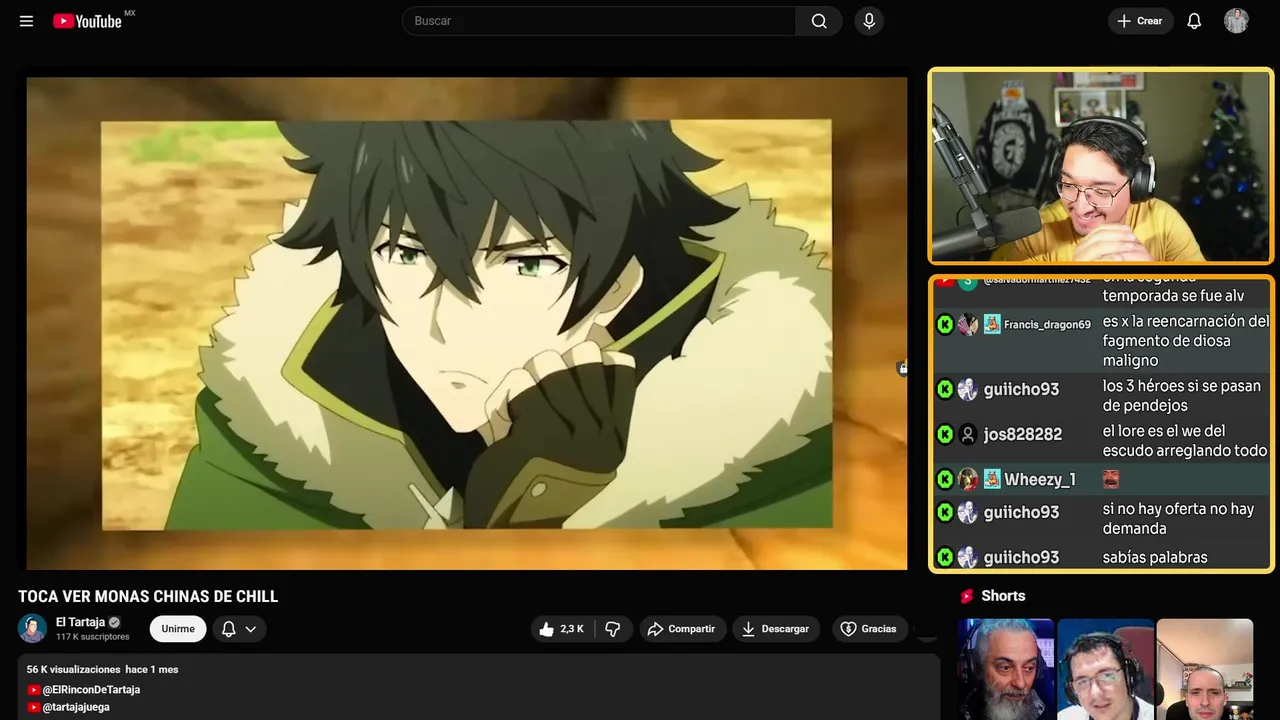Click the lock icon at video edge
Image resolution: width=1280 pixels, height=720 pixels.
(902, 368)
